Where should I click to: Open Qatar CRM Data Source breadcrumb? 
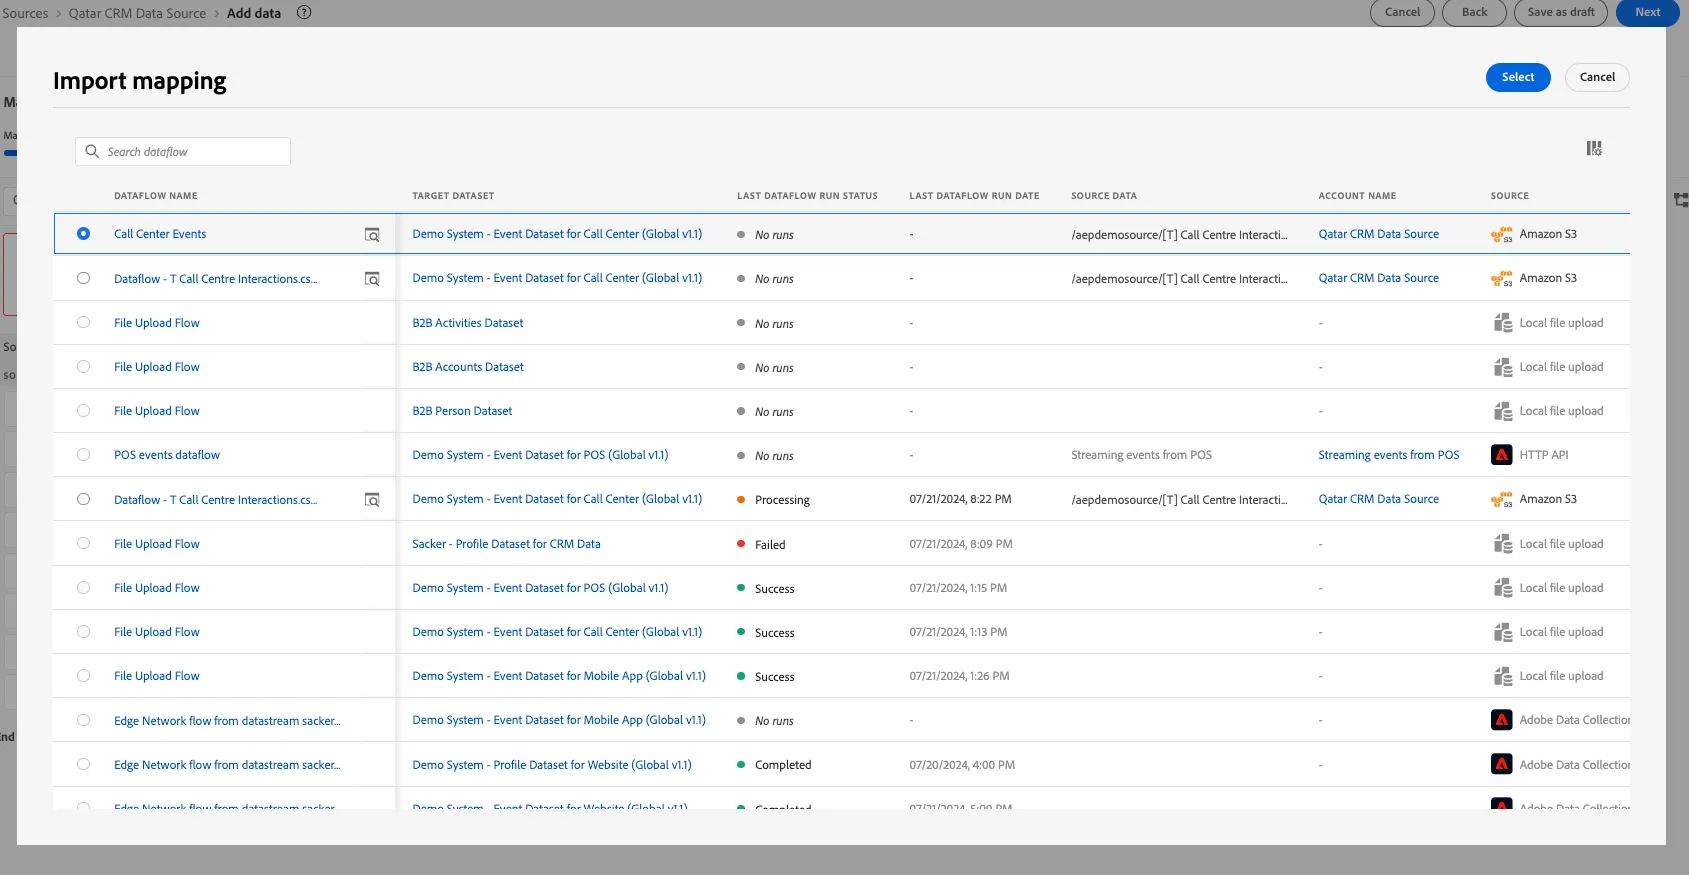(x=137, y=13)
